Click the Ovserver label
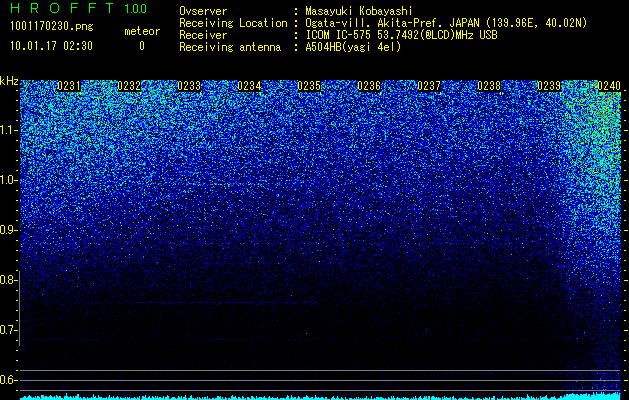The image size is (629, 400). 203,11
